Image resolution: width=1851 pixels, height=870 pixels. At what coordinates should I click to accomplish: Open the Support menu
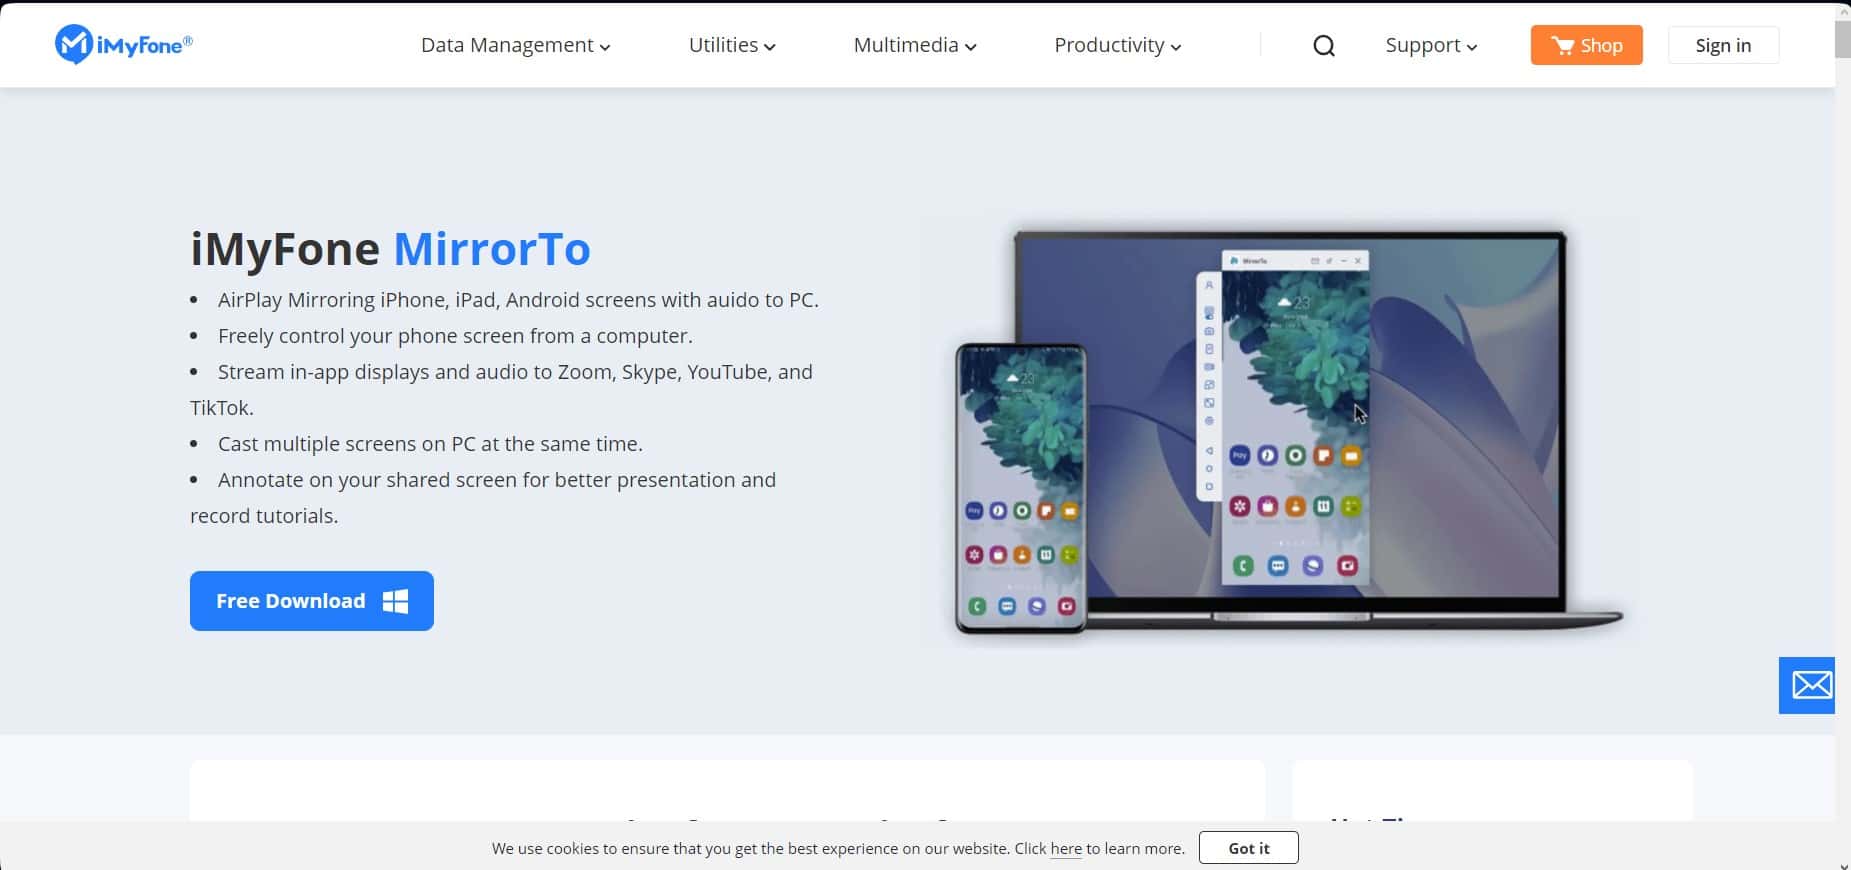click(x=1430, y=45)
